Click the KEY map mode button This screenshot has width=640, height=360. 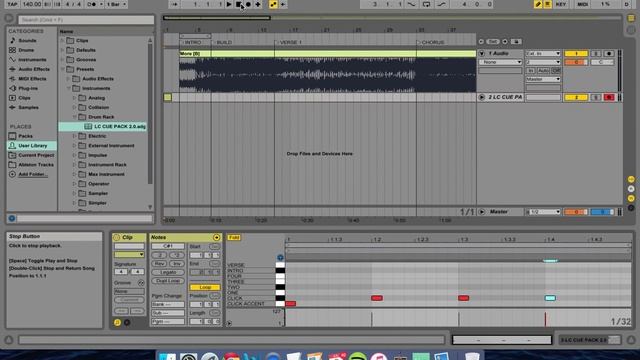(561, 4)
